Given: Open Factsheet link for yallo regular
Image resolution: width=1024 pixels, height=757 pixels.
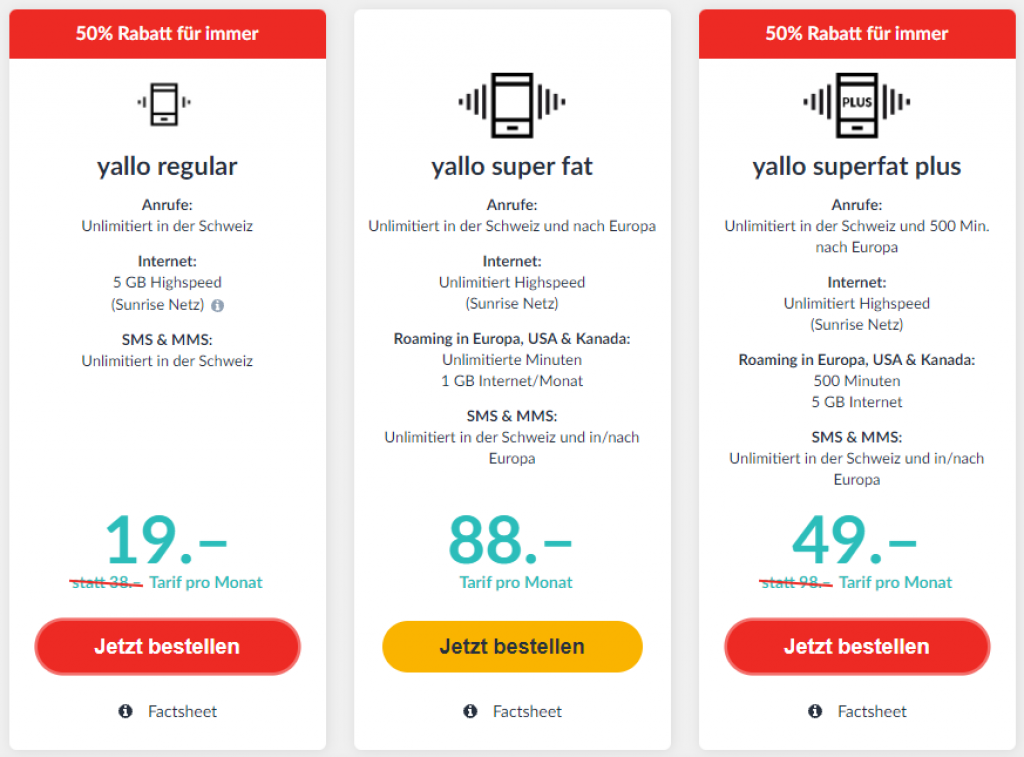Looking at the screenshot, I should click(x=182, y=711).
